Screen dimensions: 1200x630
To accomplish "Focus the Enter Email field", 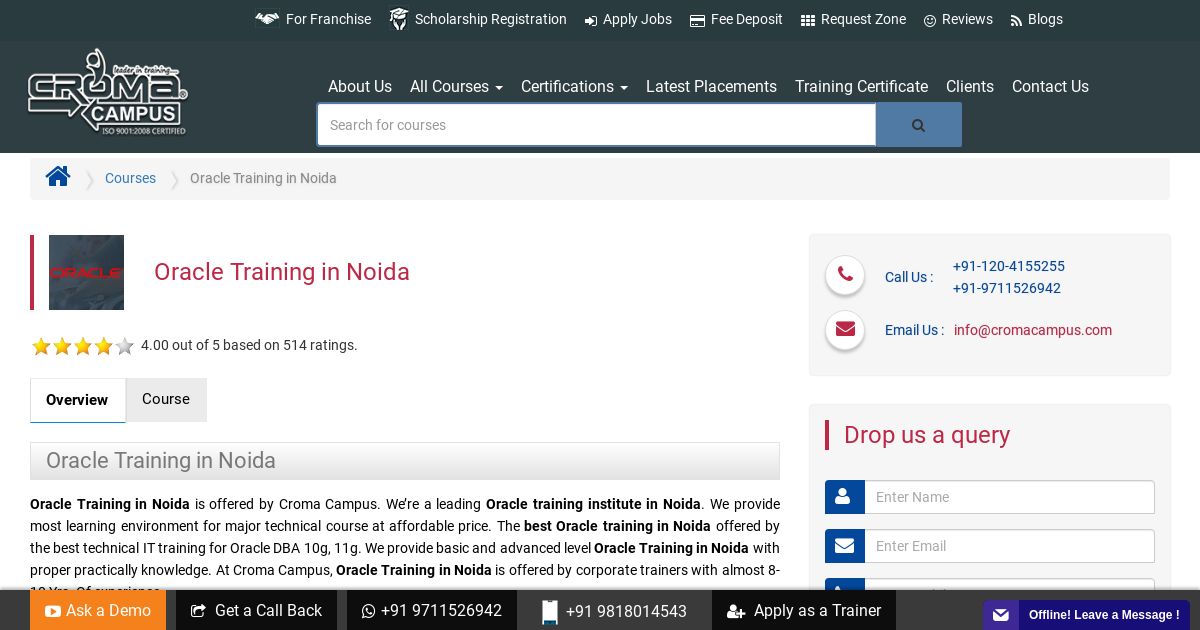I will (1009, 546).
